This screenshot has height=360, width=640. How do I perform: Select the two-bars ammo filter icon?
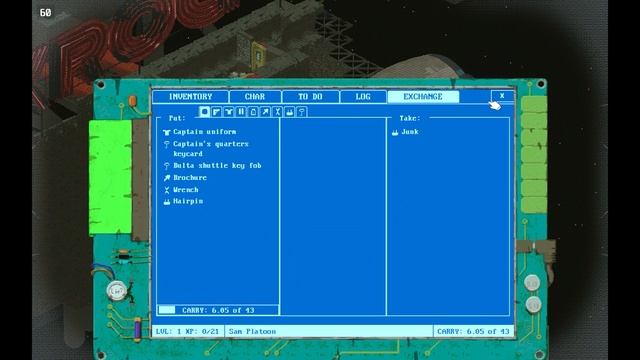[241, 111]
